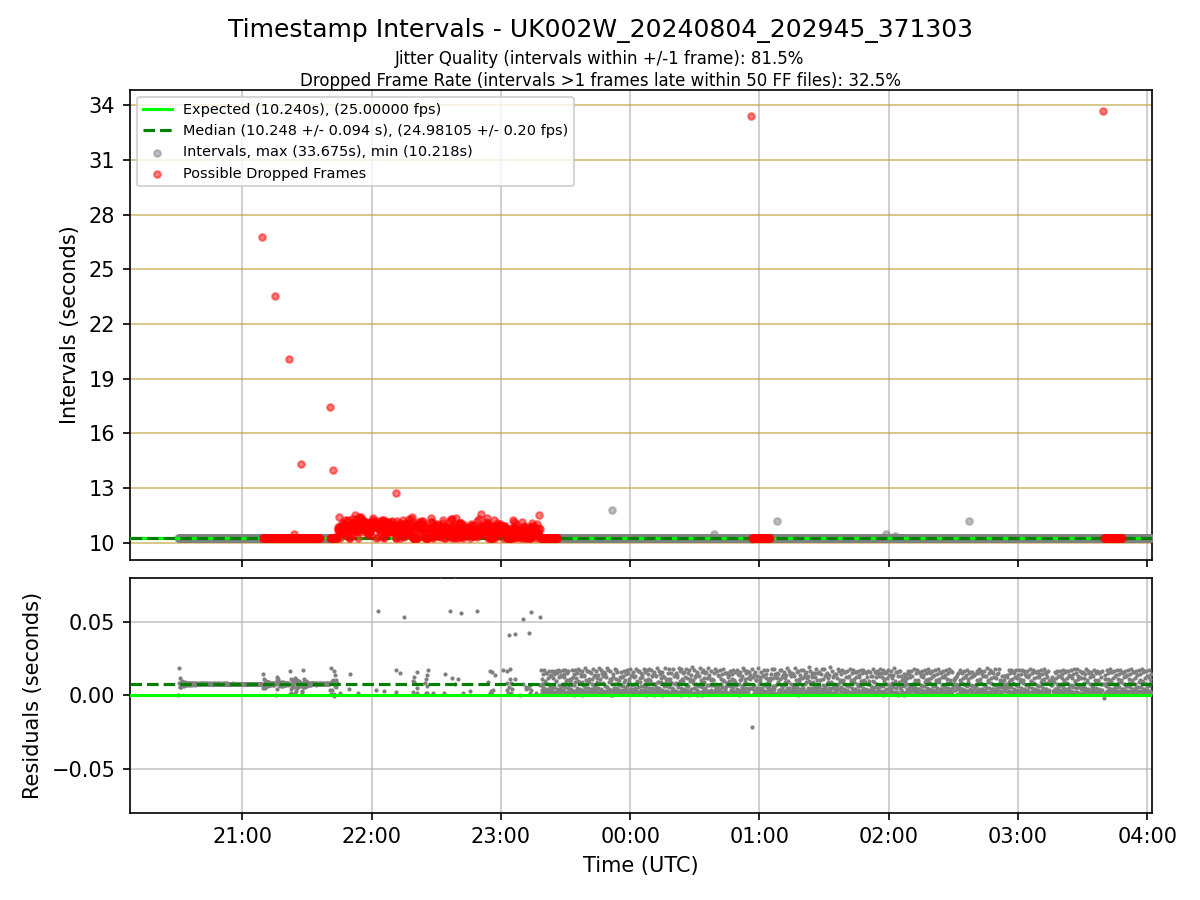Screen dimensions: 1200x900
Task: Click the x-axis tick label '23:00'
Action: point(501,835)
